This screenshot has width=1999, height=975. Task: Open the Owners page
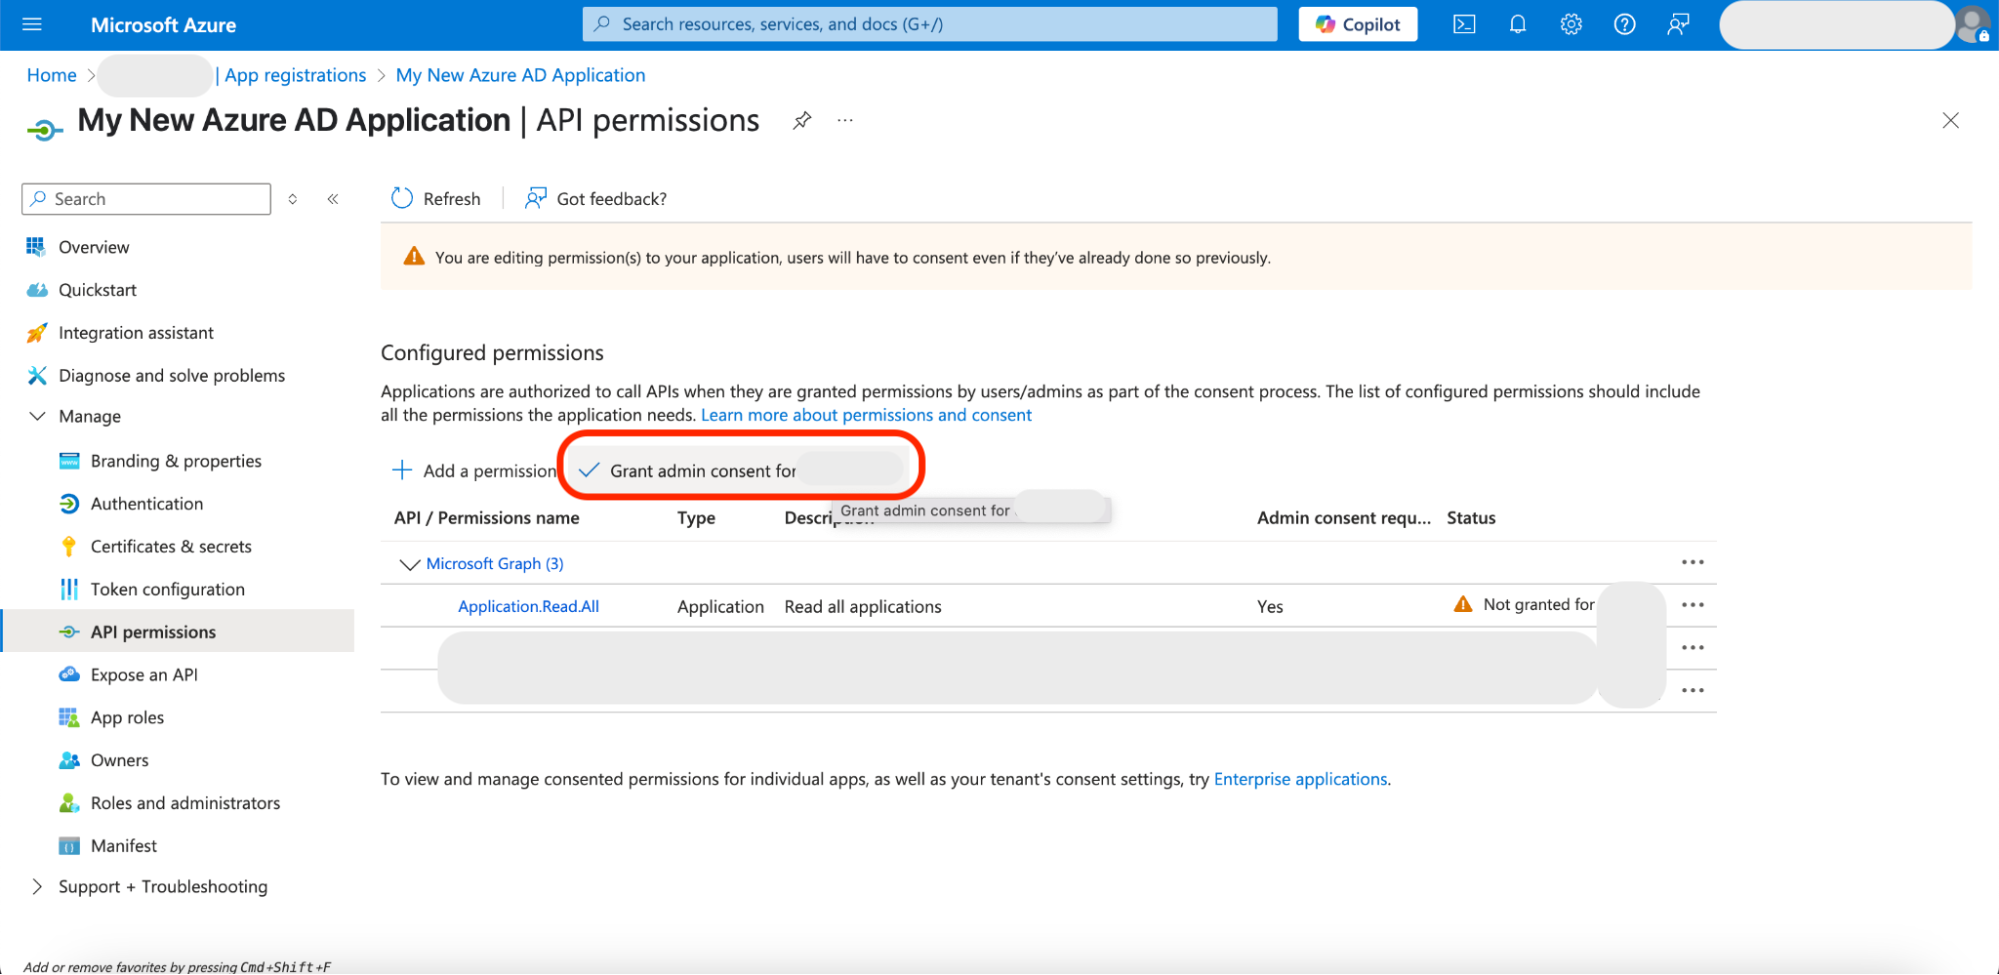pyautogui.click(x=119, y=761)
